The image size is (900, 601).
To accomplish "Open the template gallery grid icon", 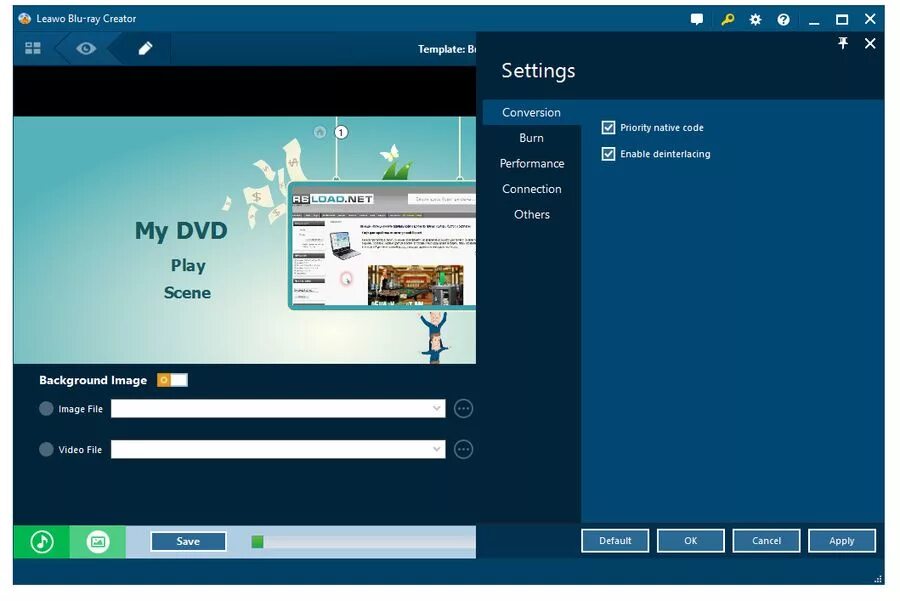I will [32, 47].
